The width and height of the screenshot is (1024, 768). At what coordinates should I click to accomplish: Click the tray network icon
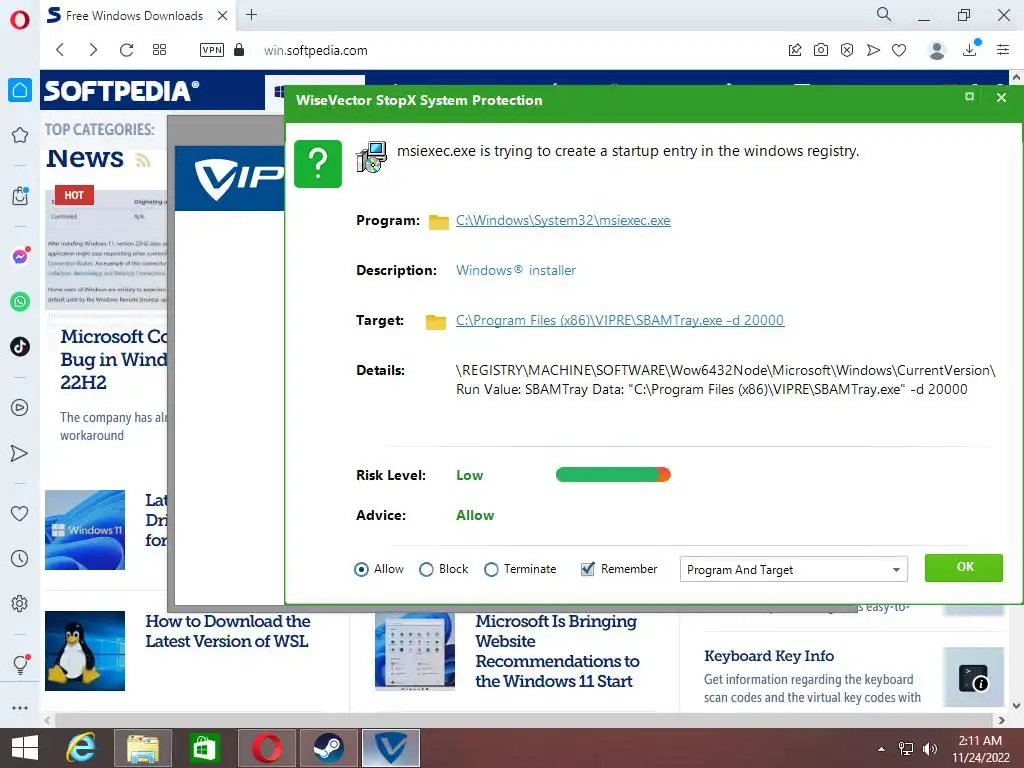906,749
